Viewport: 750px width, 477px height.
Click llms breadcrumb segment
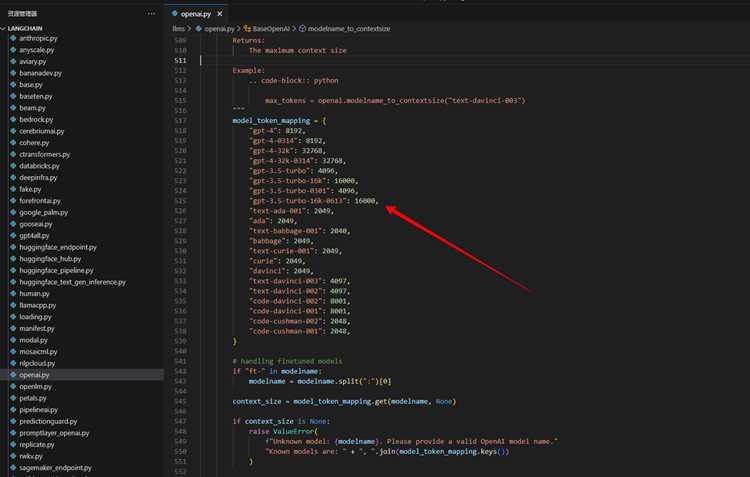(x=178, y=29)
